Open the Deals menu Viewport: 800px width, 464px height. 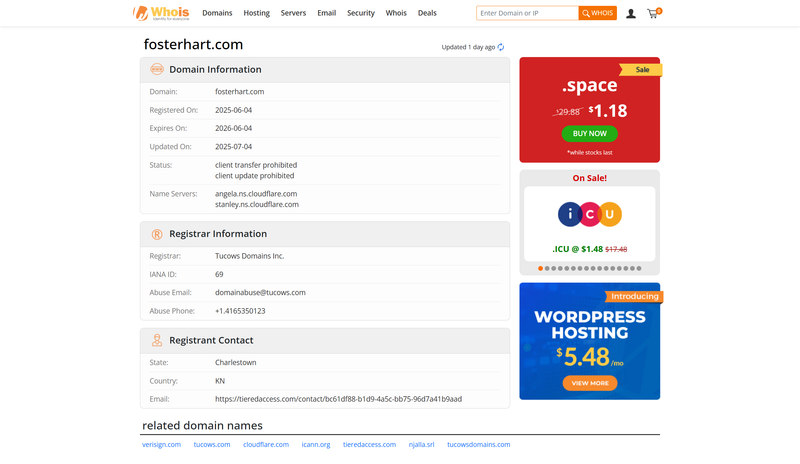coord(427,13)
